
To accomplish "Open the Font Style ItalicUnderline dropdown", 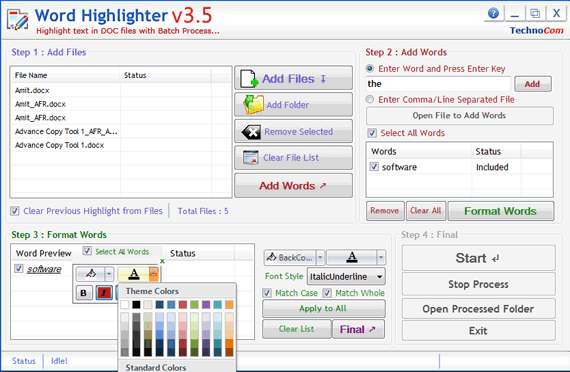I will coord(346,276).
